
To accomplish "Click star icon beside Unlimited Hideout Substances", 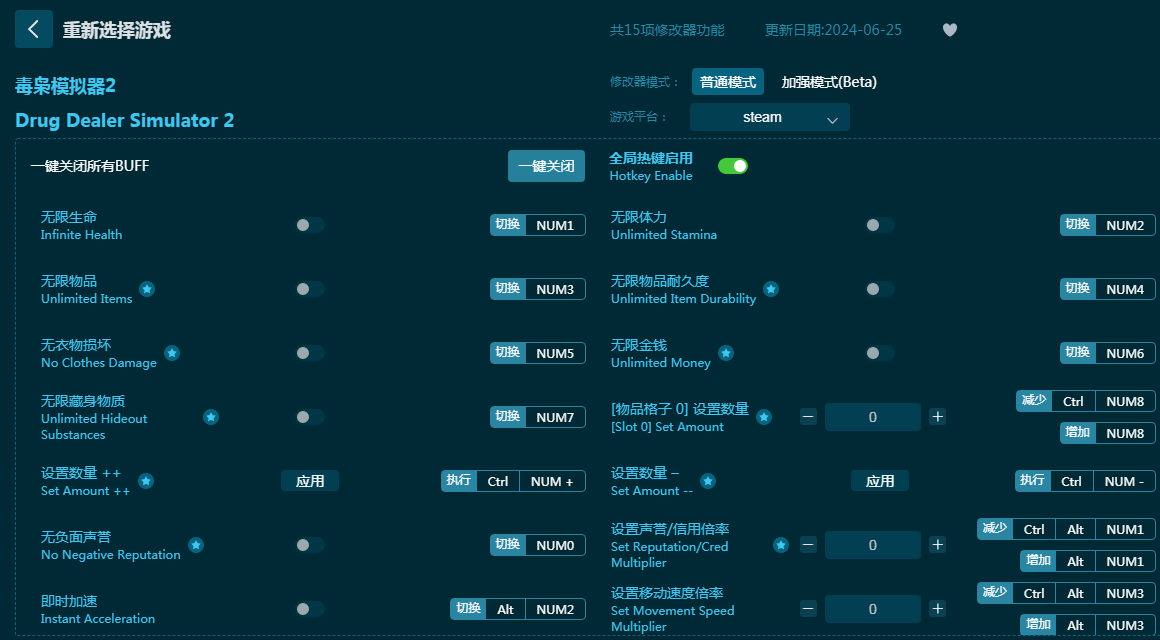I will point(211,417).
